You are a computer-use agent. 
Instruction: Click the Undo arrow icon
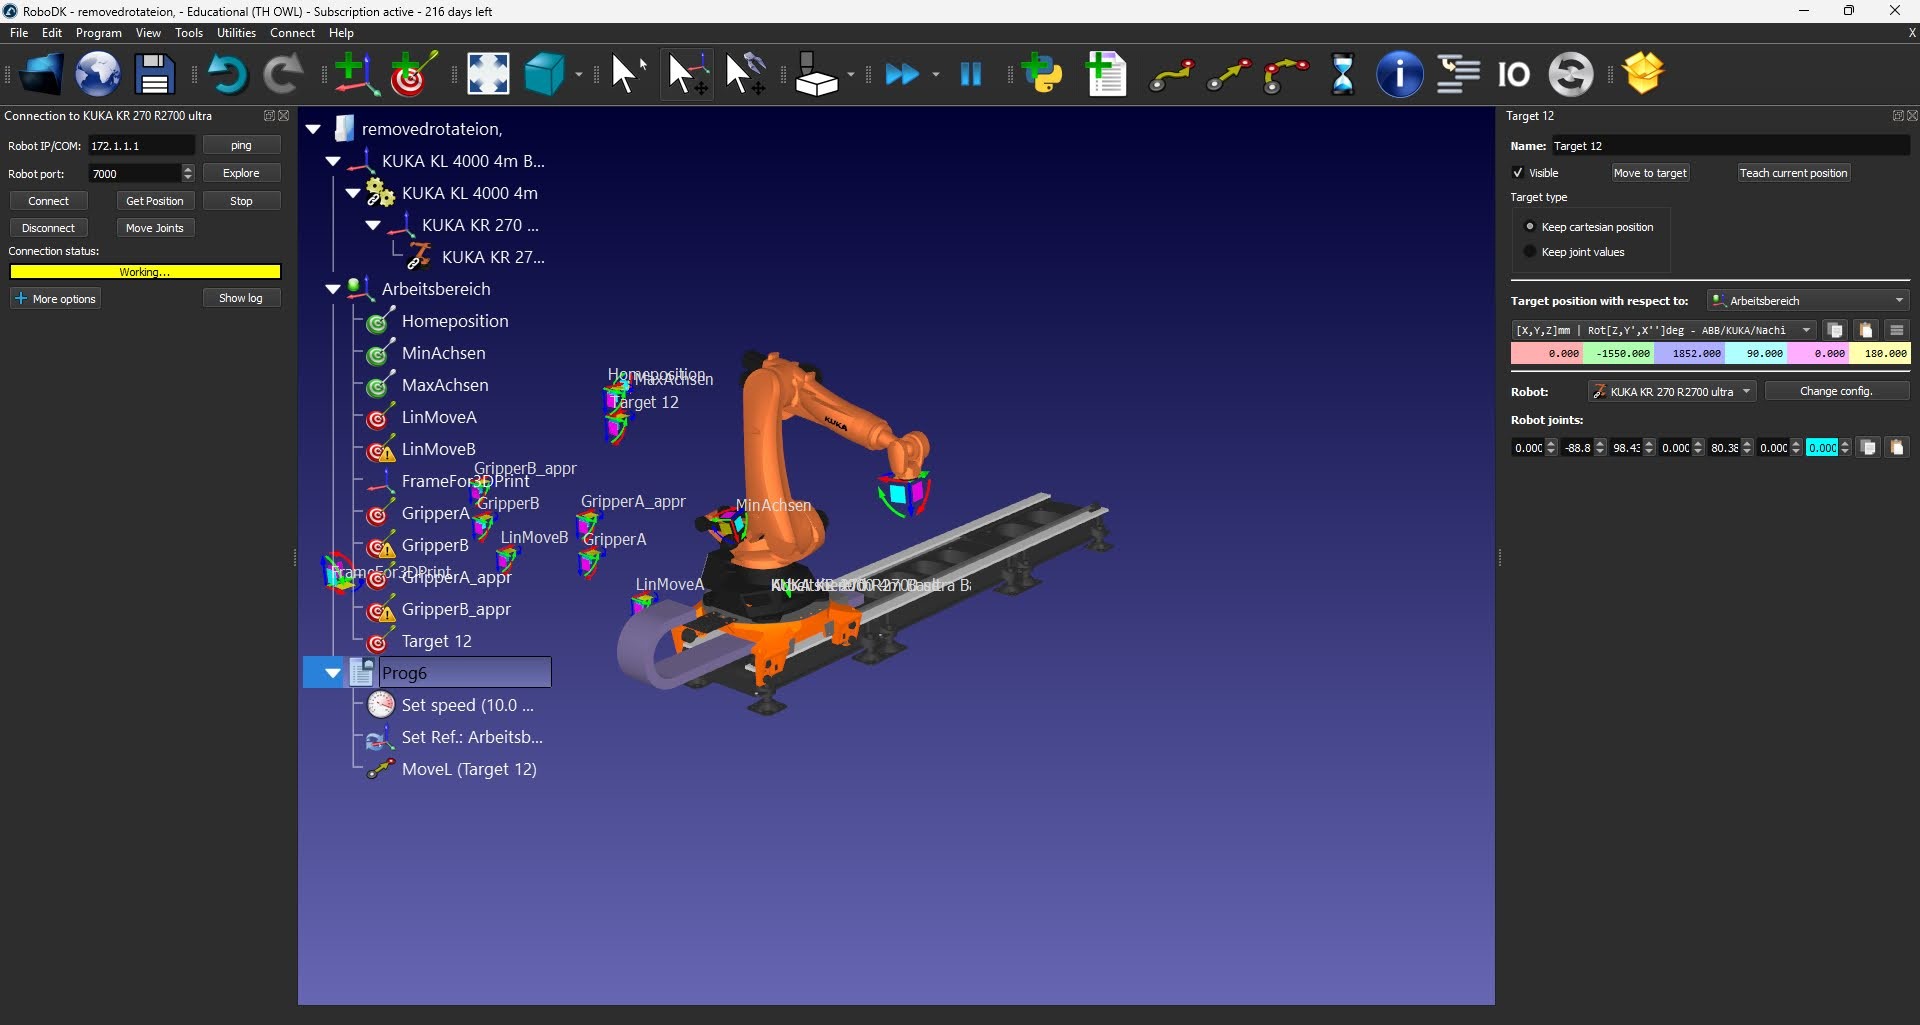pos(227,75)
